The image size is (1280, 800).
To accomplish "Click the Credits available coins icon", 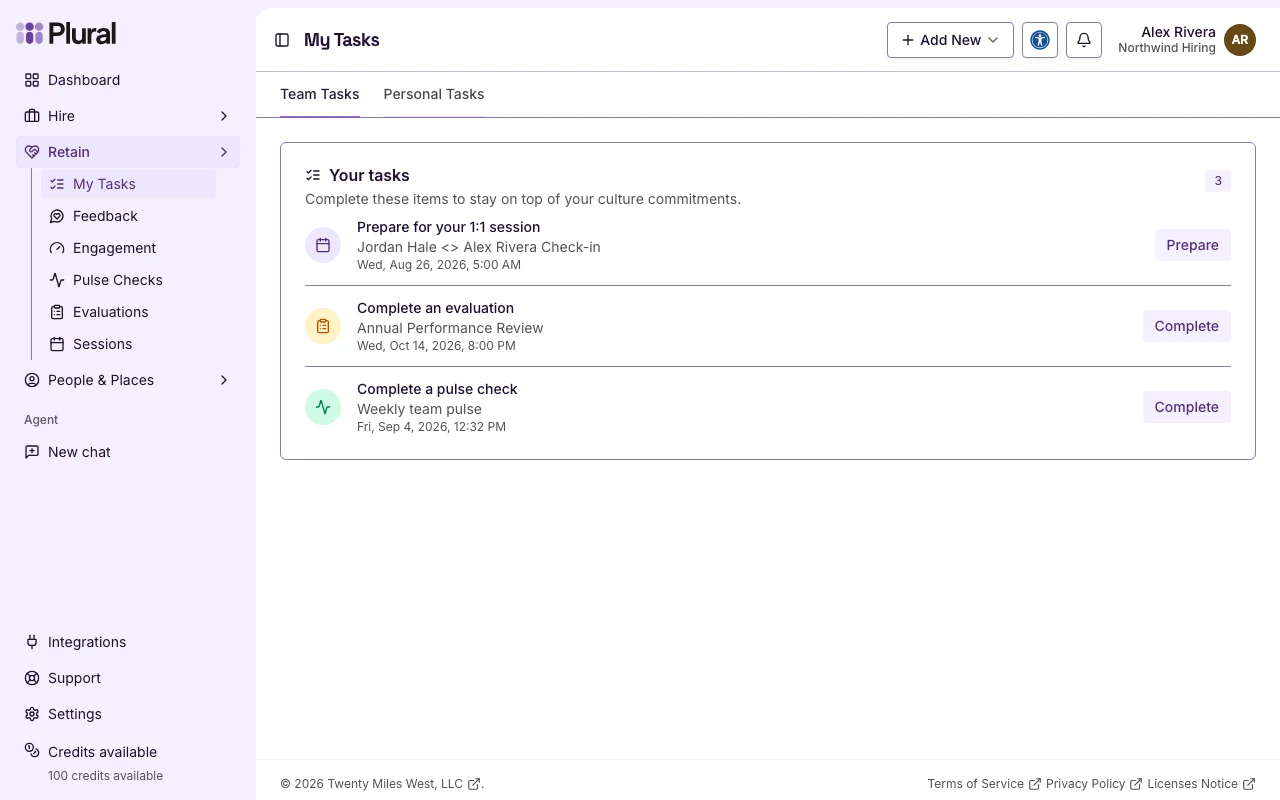I will pos(32,752).
